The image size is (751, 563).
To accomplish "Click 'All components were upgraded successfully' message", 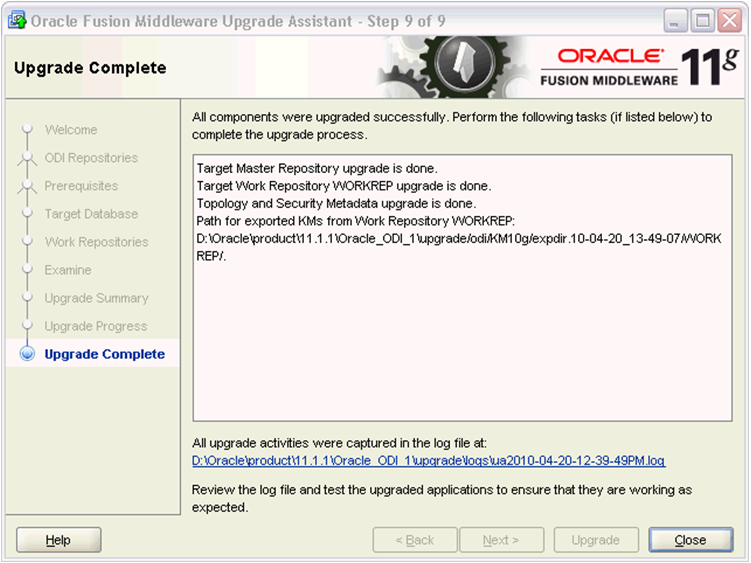I will click(452, 126).
